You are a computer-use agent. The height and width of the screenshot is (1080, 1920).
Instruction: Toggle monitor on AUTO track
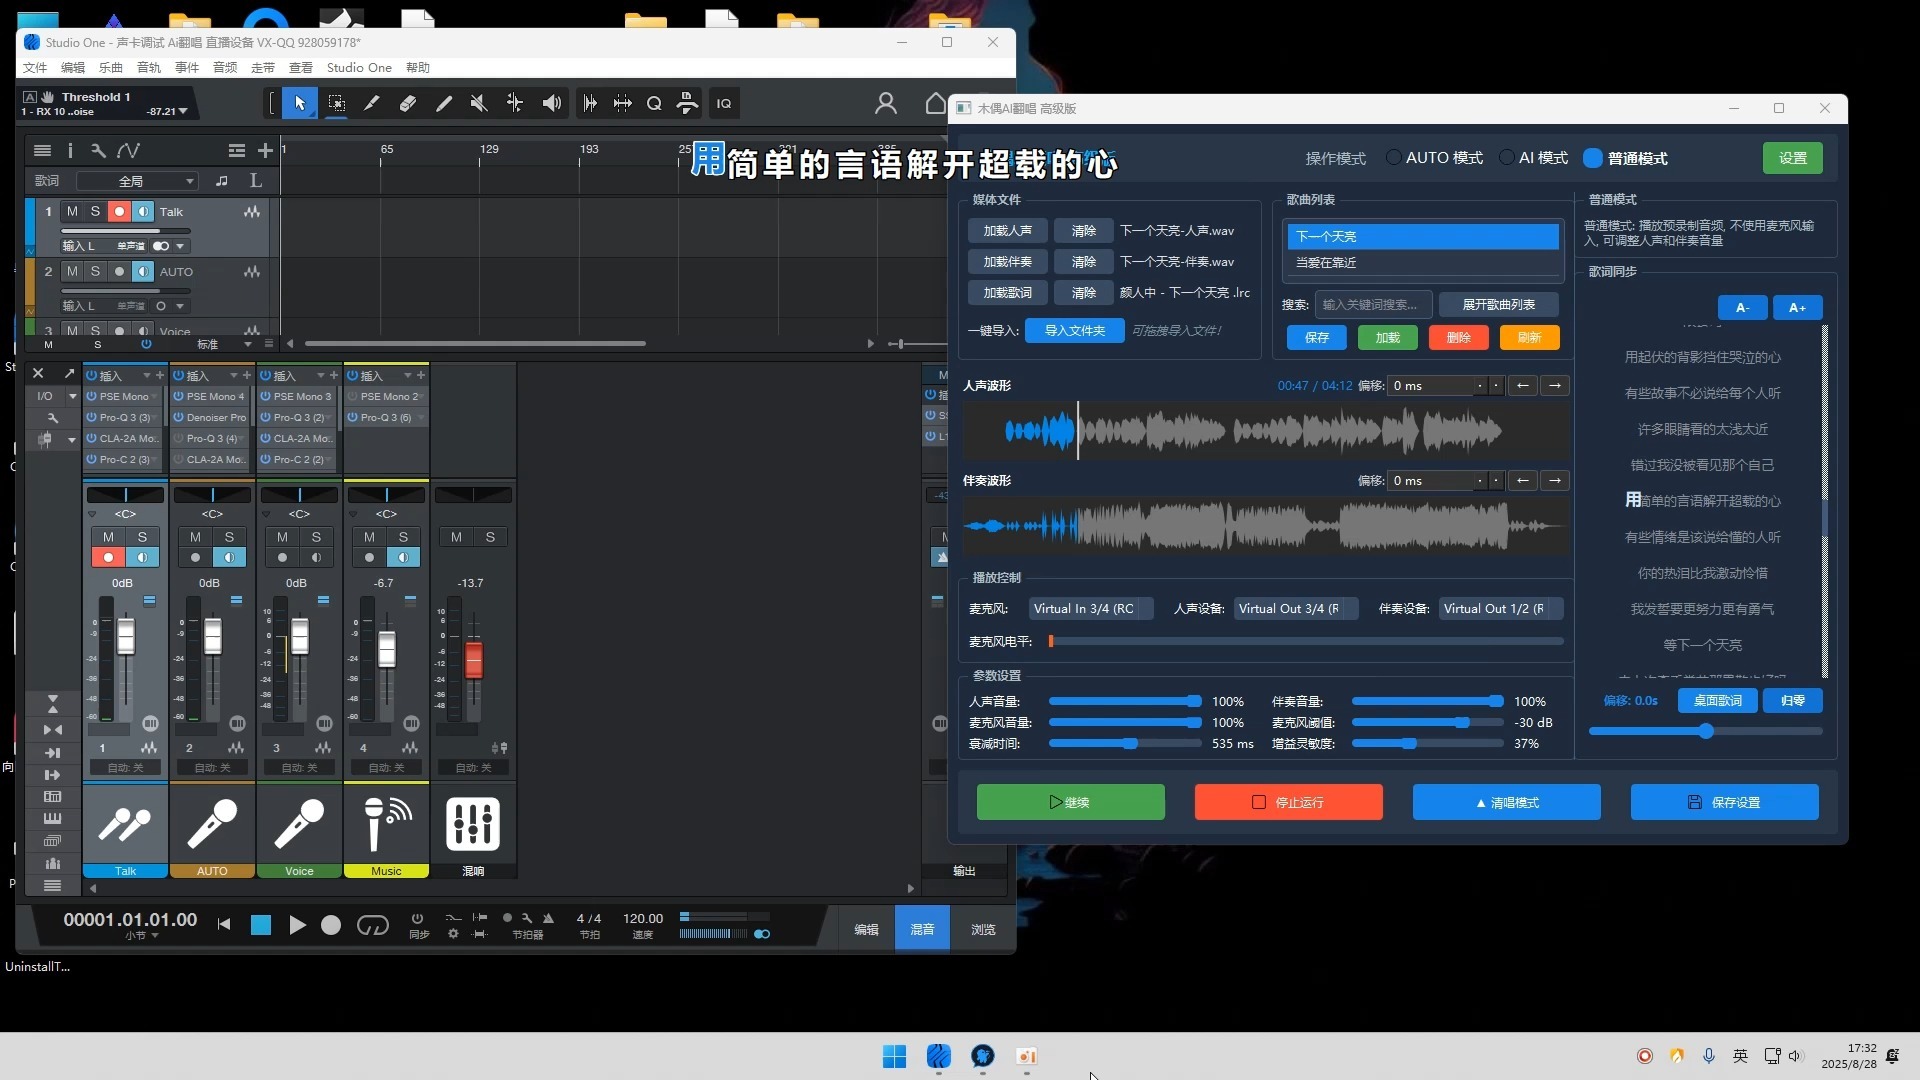click(143, 271)
